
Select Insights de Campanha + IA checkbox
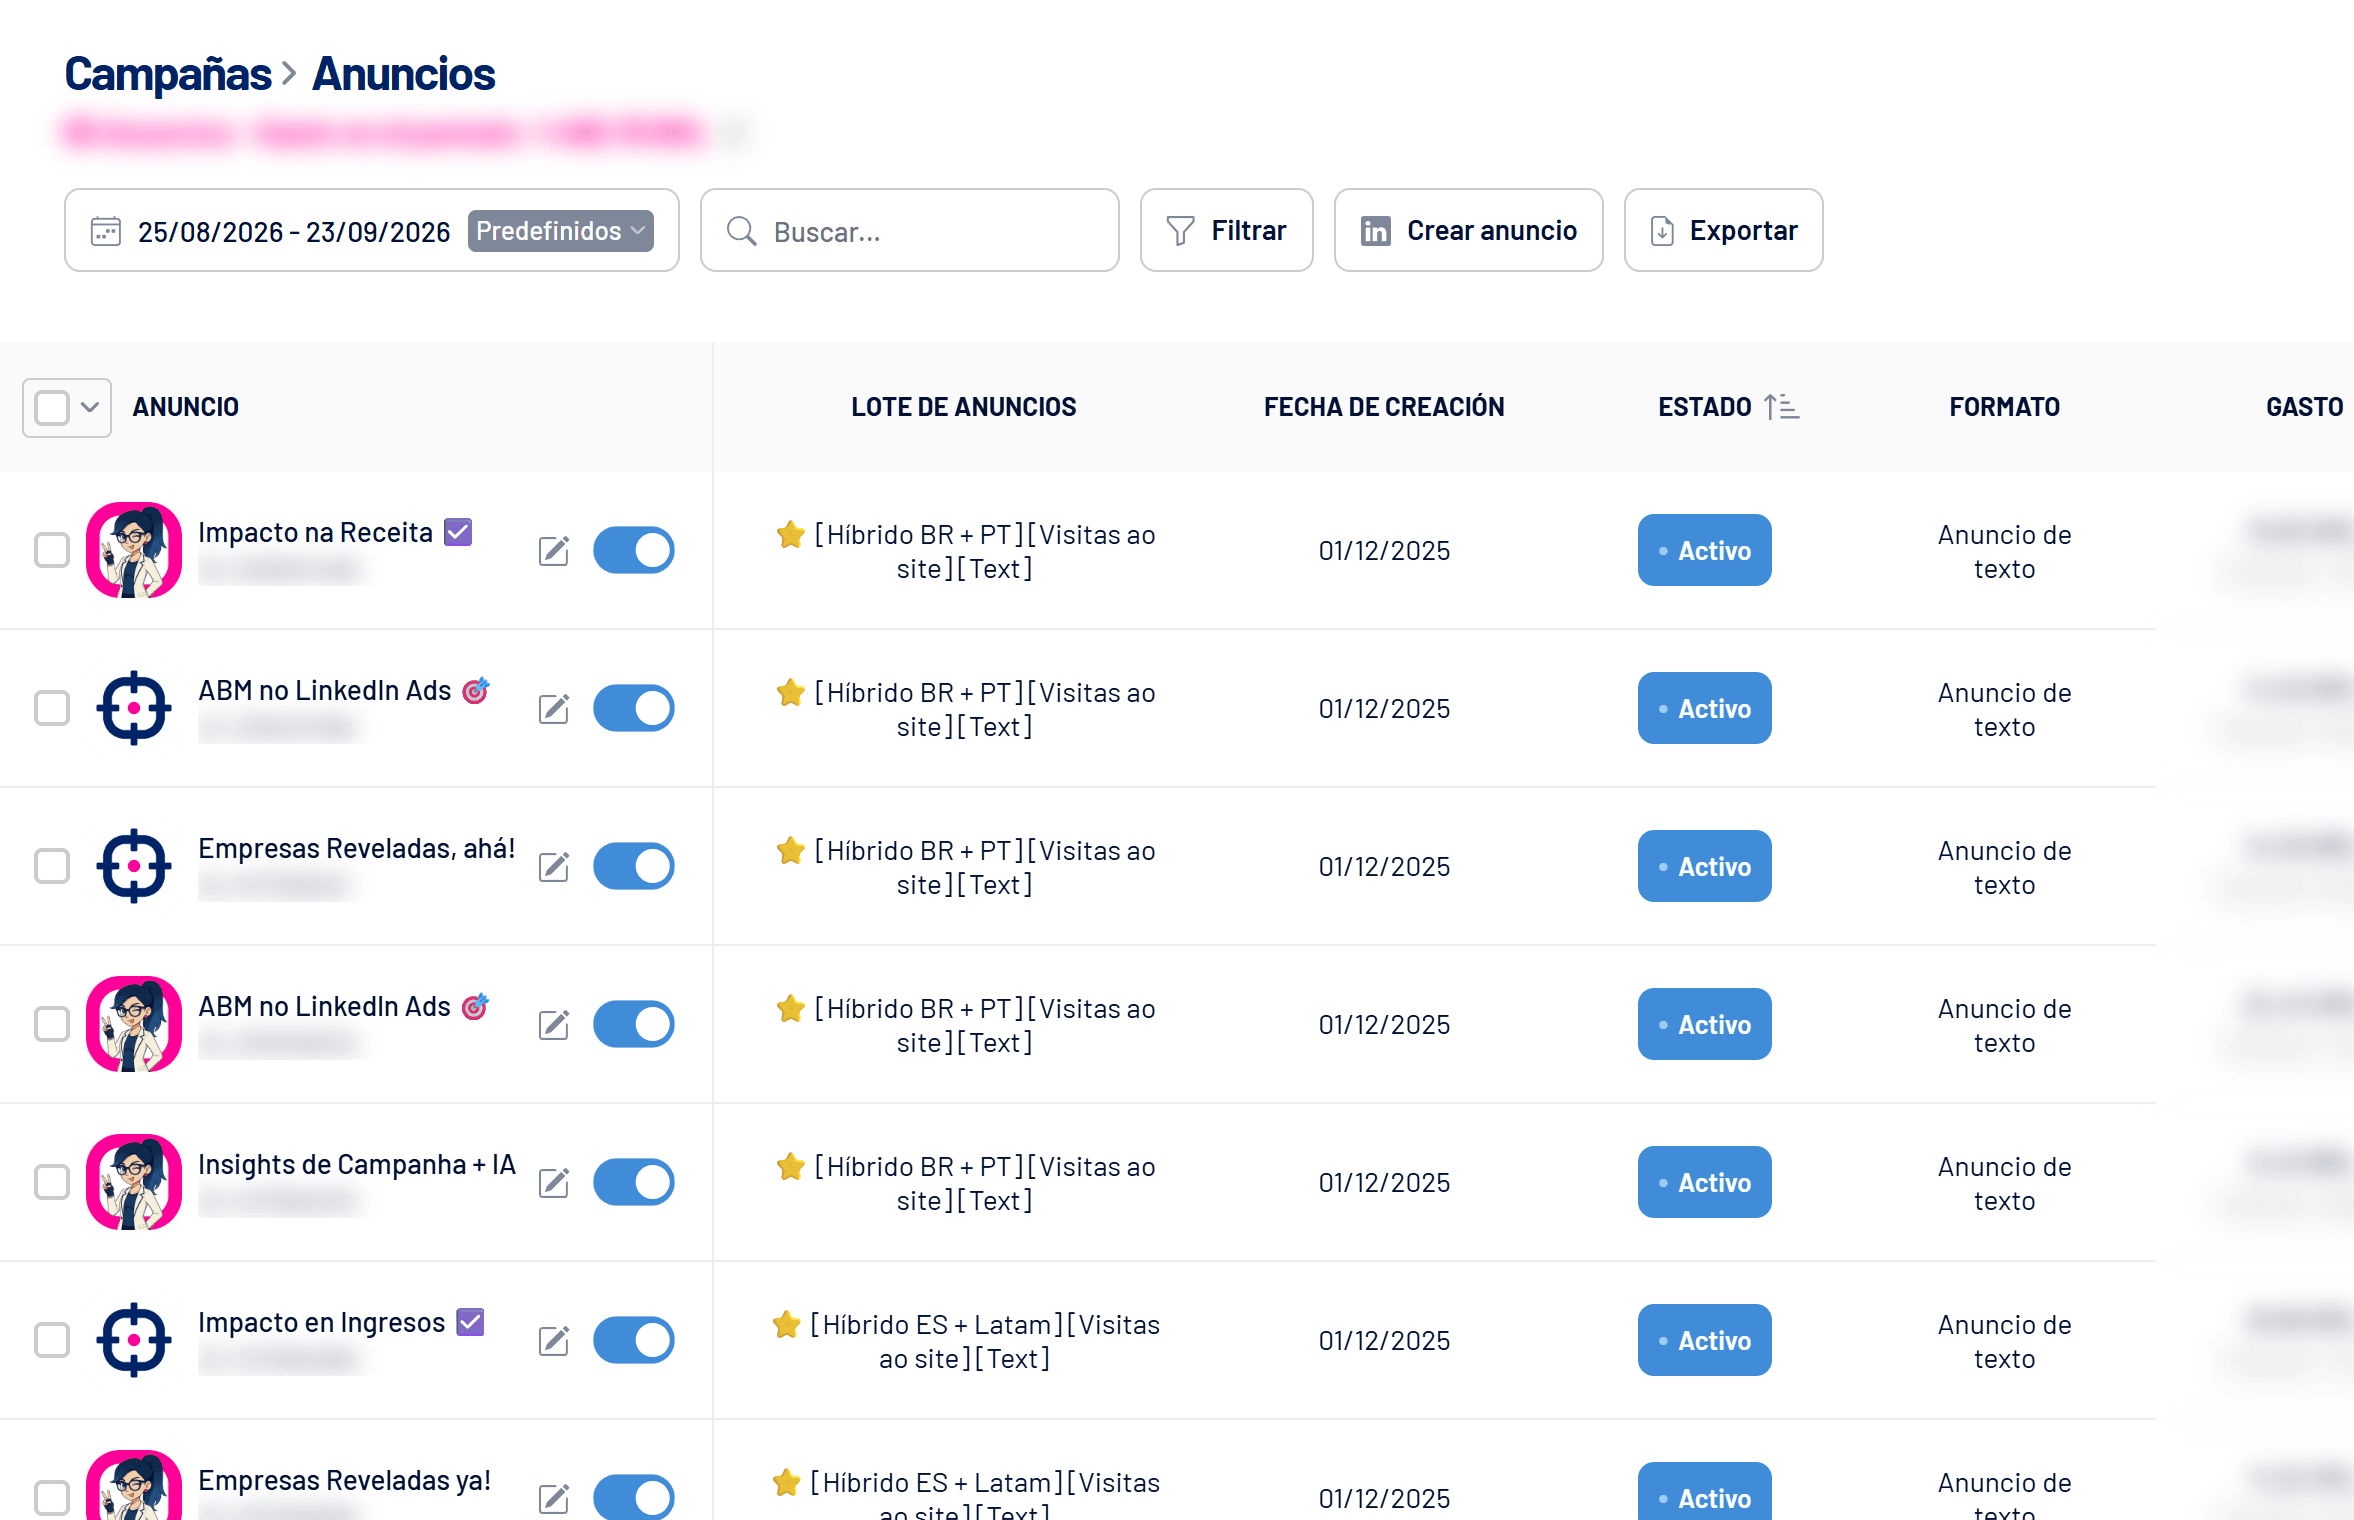tap(52, 1182)
